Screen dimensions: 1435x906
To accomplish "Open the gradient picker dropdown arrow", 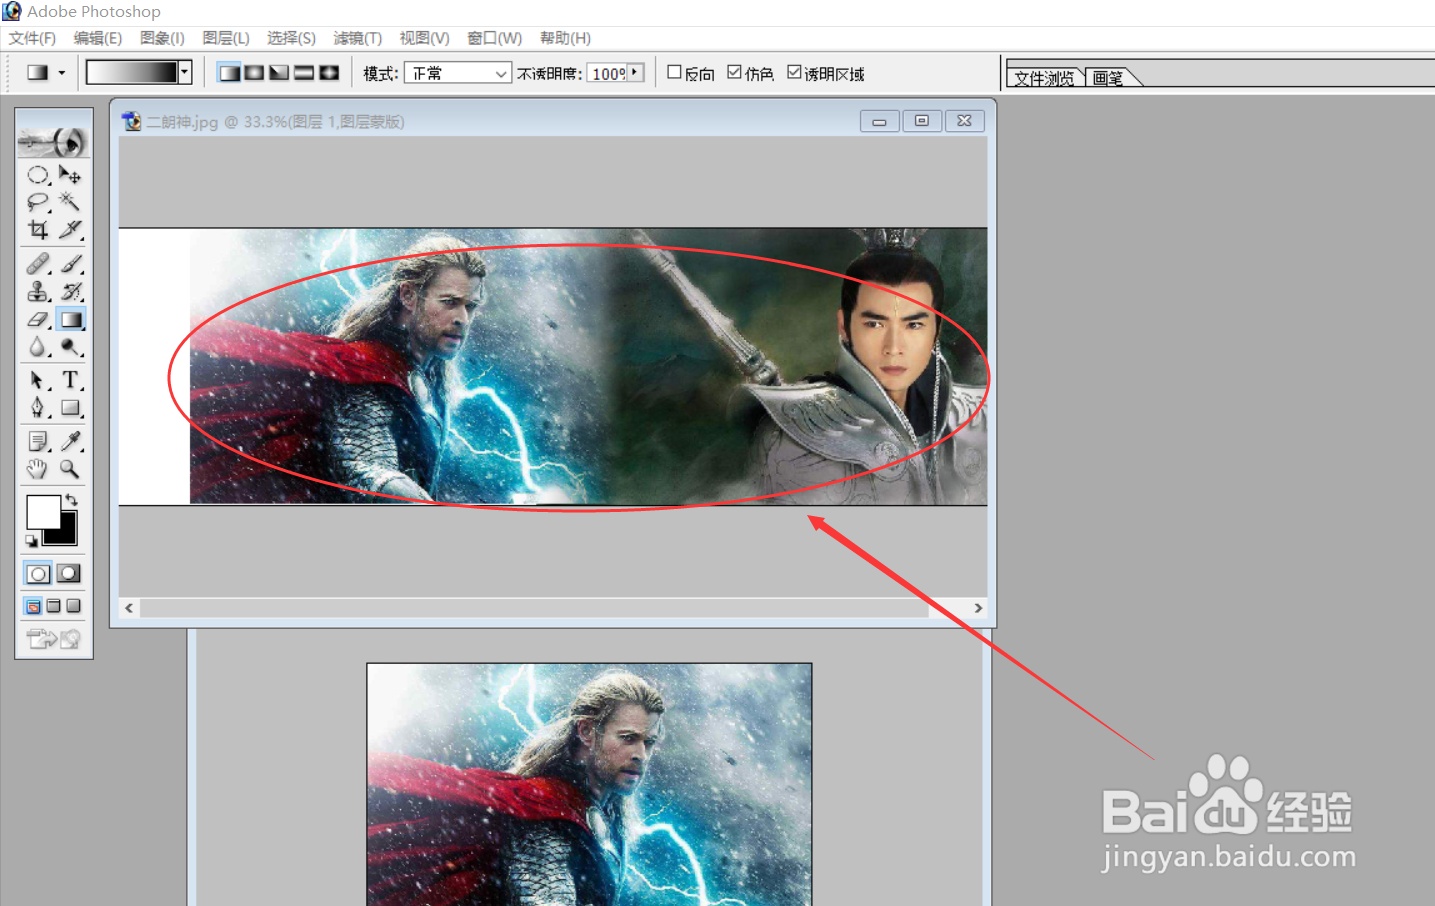I will pos(185,72).
